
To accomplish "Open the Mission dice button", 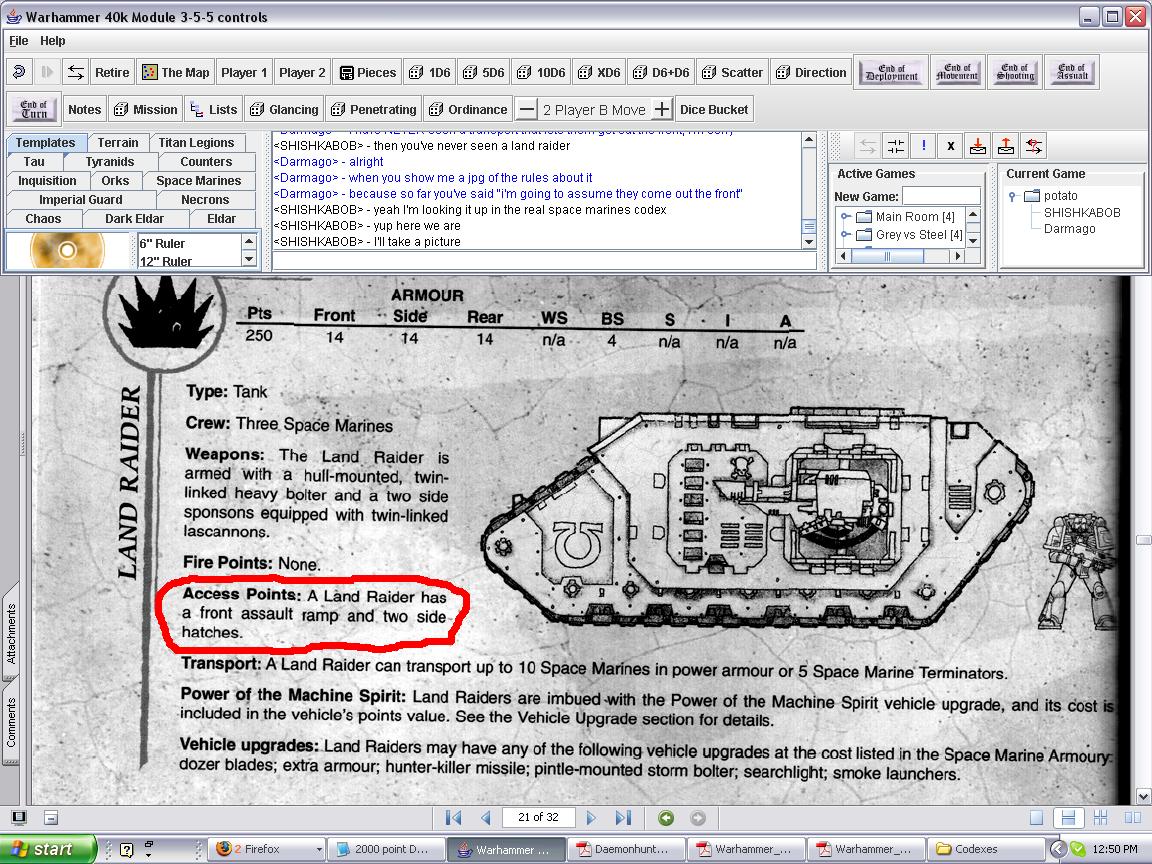I will (x=146, y=109).
